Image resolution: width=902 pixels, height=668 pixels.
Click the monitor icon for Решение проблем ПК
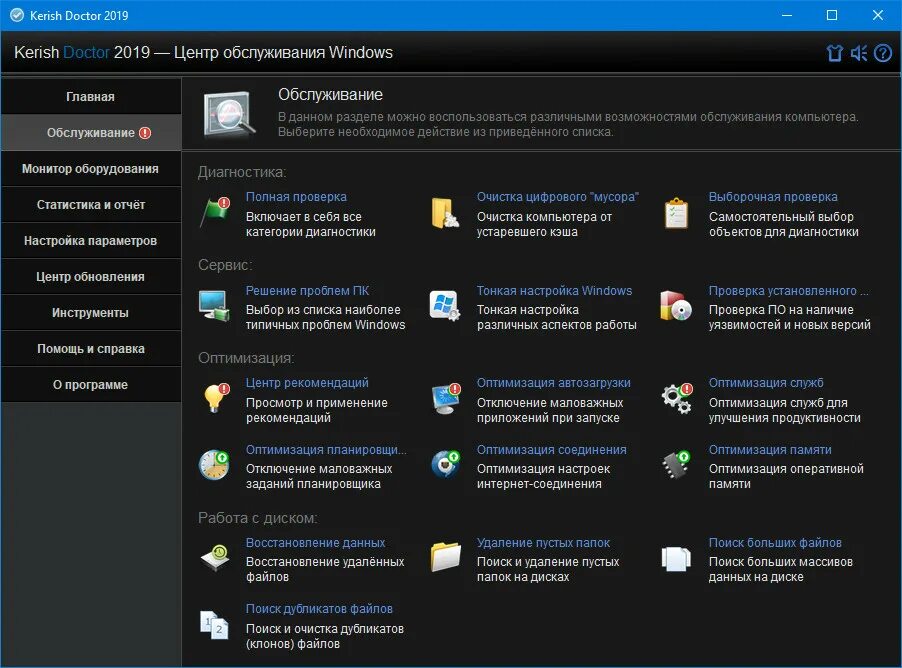214,306
